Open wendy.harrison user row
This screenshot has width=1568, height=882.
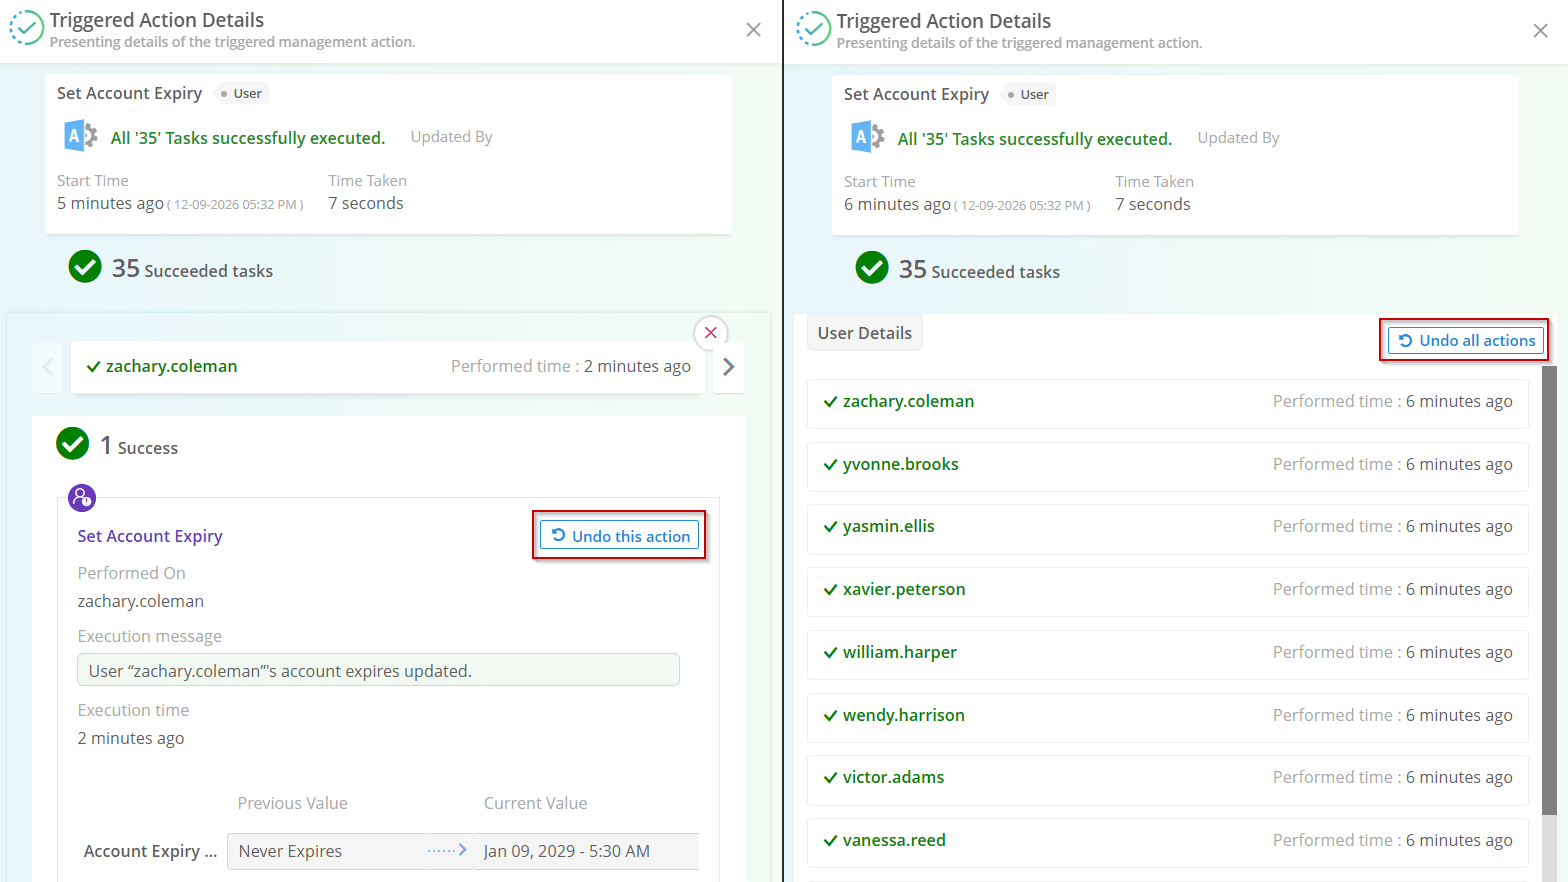pos(1168,716)
